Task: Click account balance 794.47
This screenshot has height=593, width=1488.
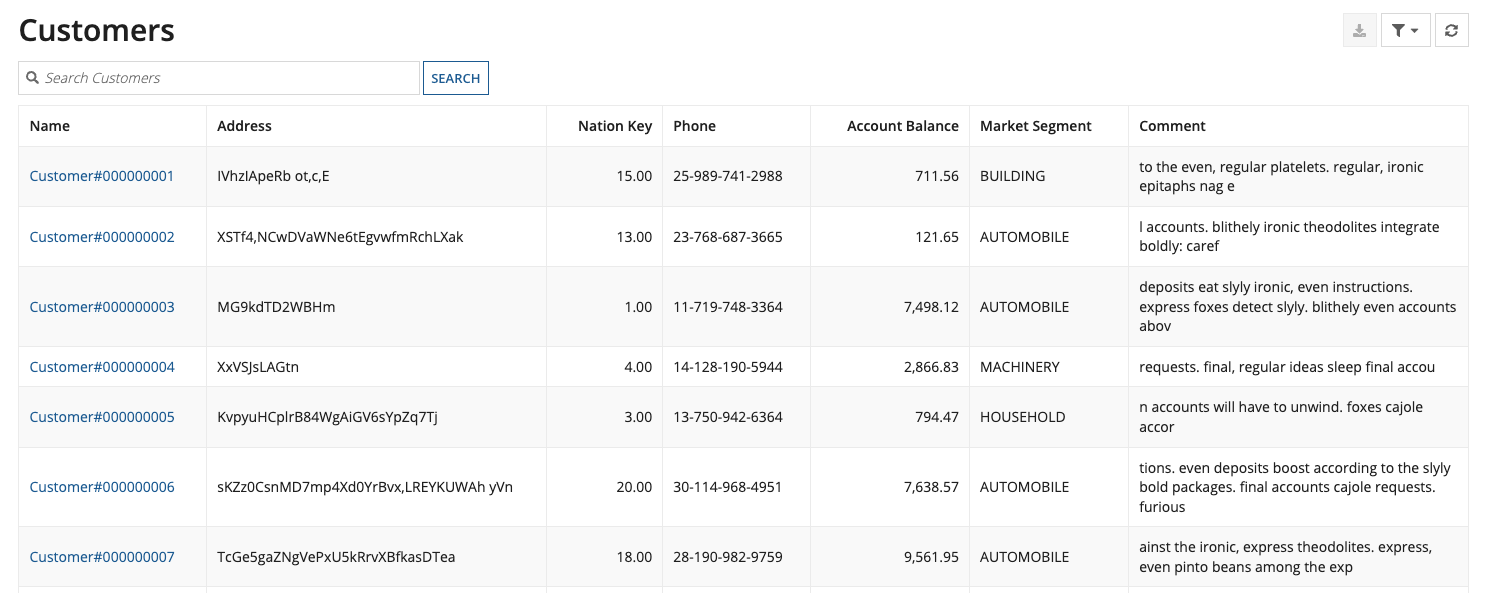Action: point(937,417)
